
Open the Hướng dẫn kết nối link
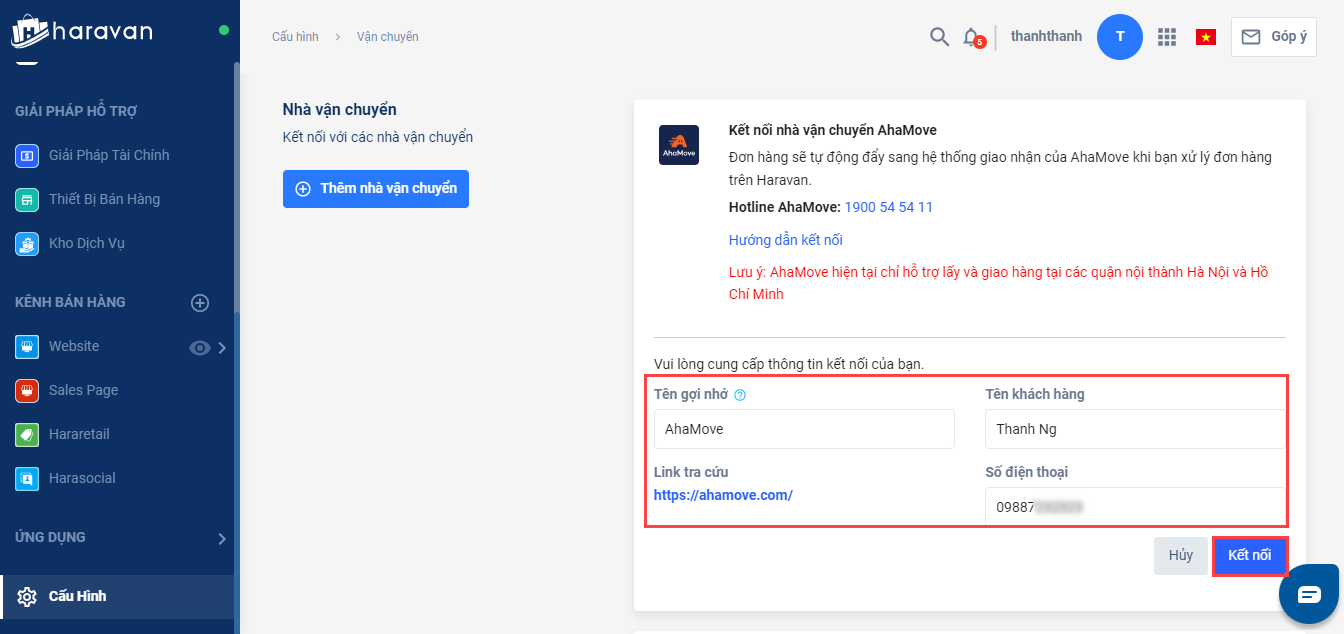[x=786, y=240]
